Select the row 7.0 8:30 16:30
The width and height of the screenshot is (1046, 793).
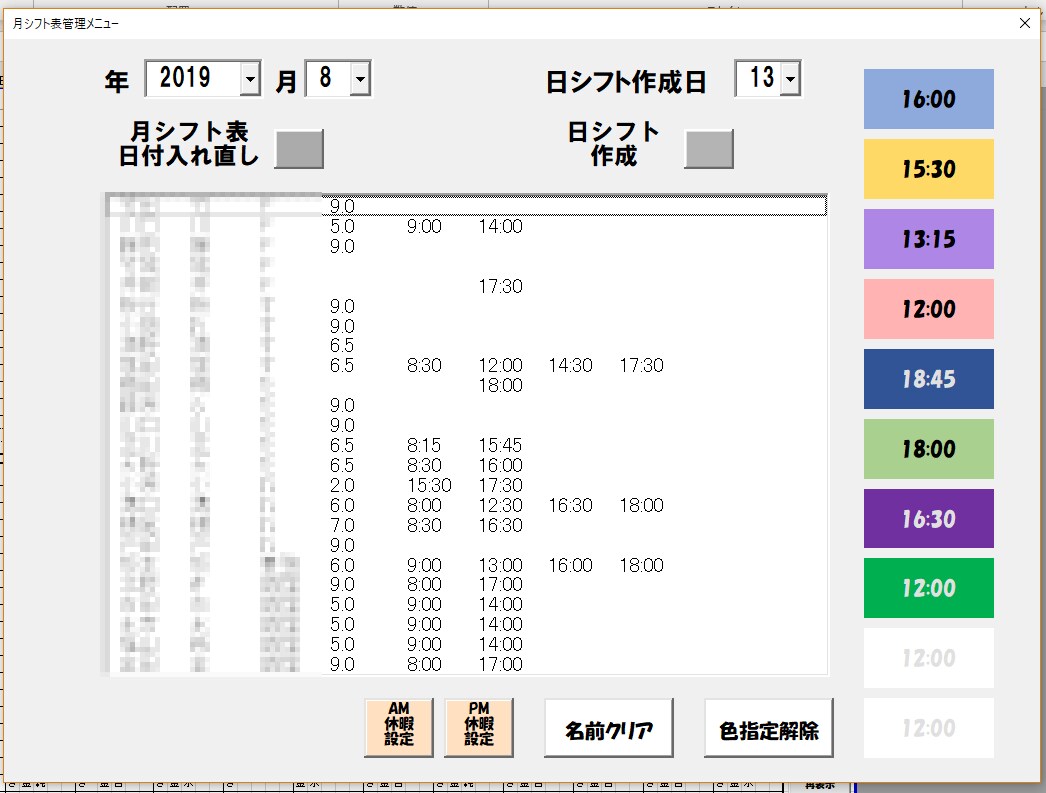pyautogui.click(x=467, y=526)
